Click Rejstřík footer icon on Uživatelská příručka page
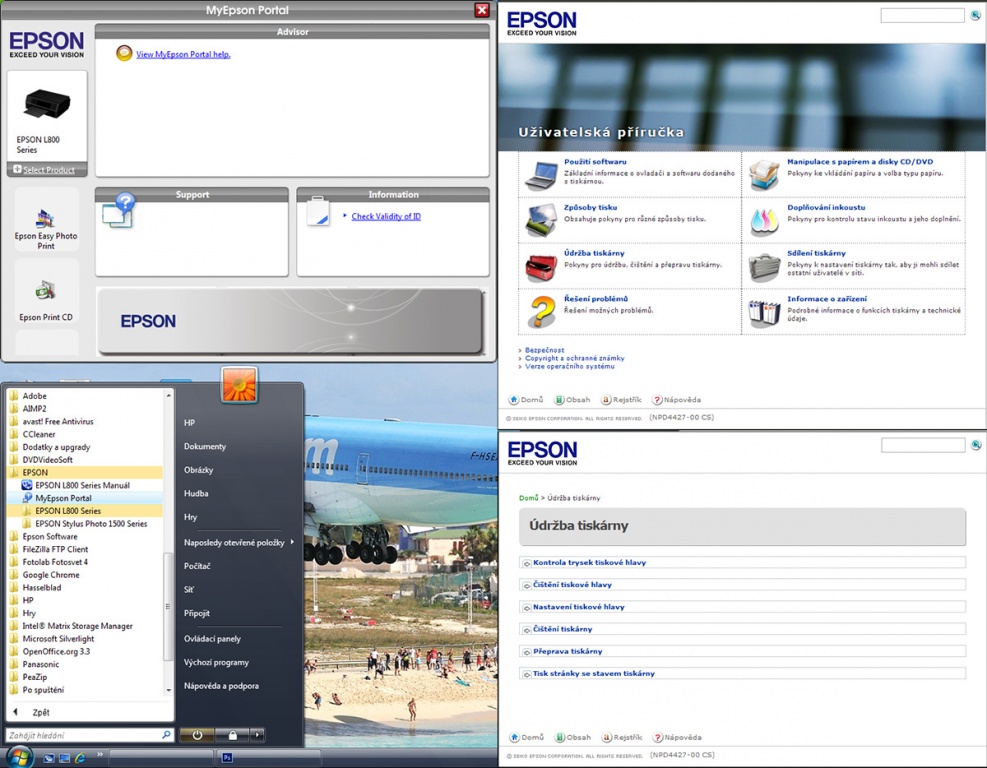The width and height of the screenshot is (987, 768). [606, 400]
